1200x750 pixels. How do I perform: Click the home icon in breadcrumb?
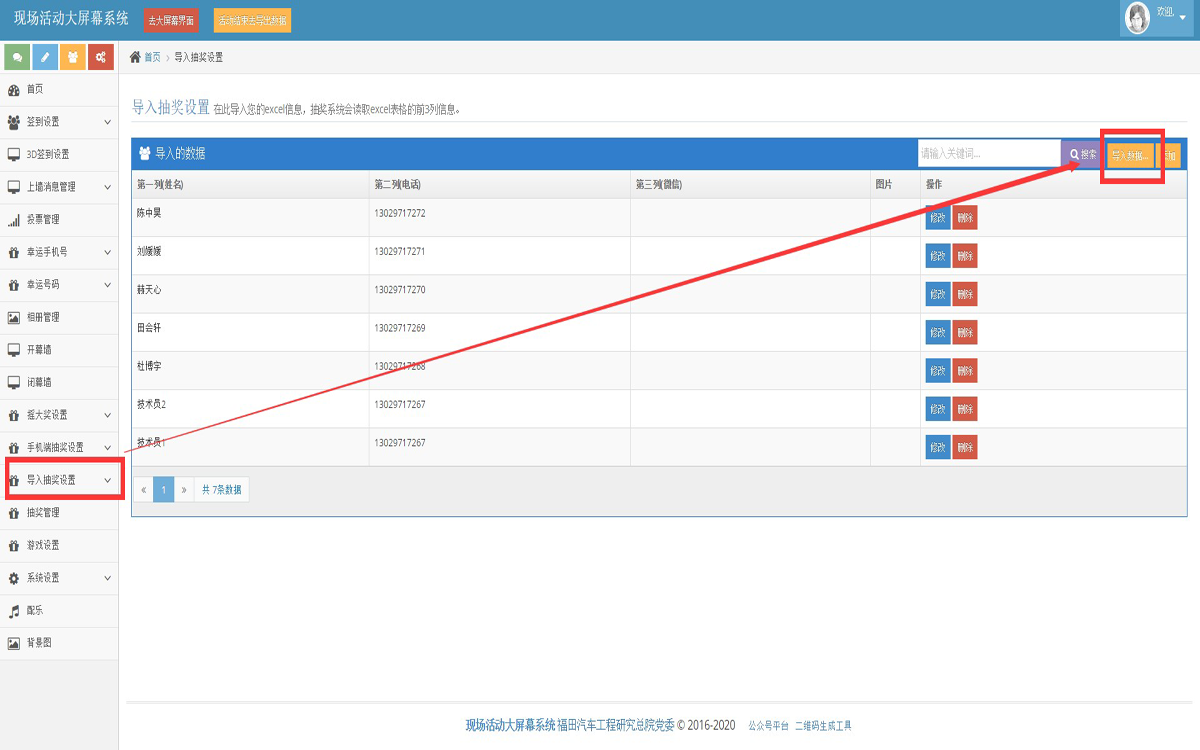(x=136, y=57)
